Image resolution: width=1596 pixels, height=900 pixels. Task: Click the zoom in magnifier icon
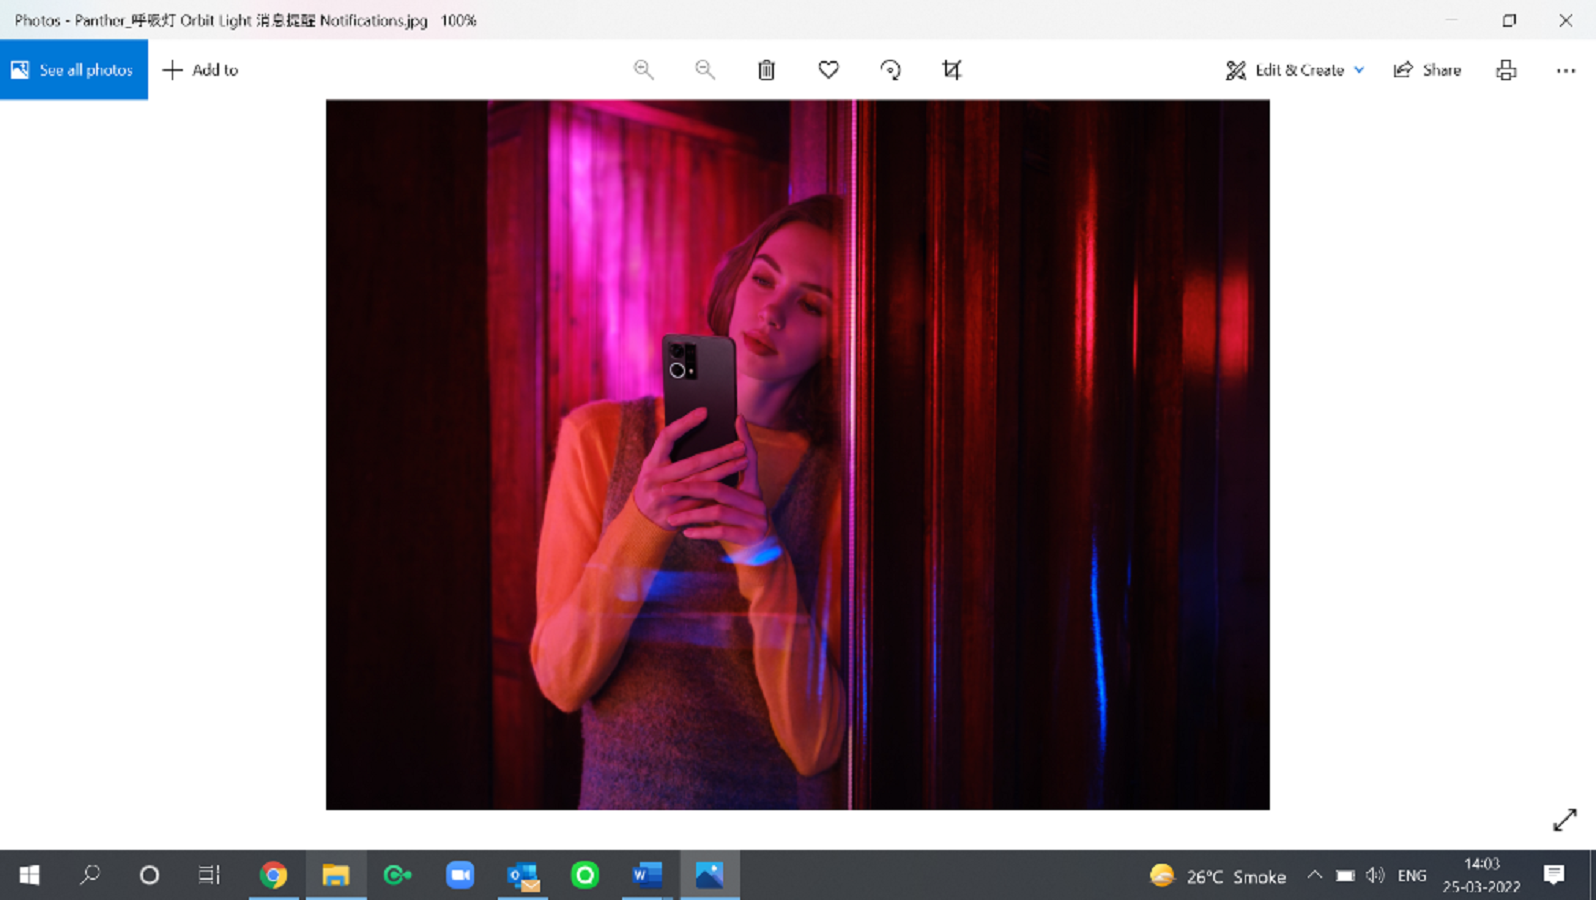[x=643, y=70]
